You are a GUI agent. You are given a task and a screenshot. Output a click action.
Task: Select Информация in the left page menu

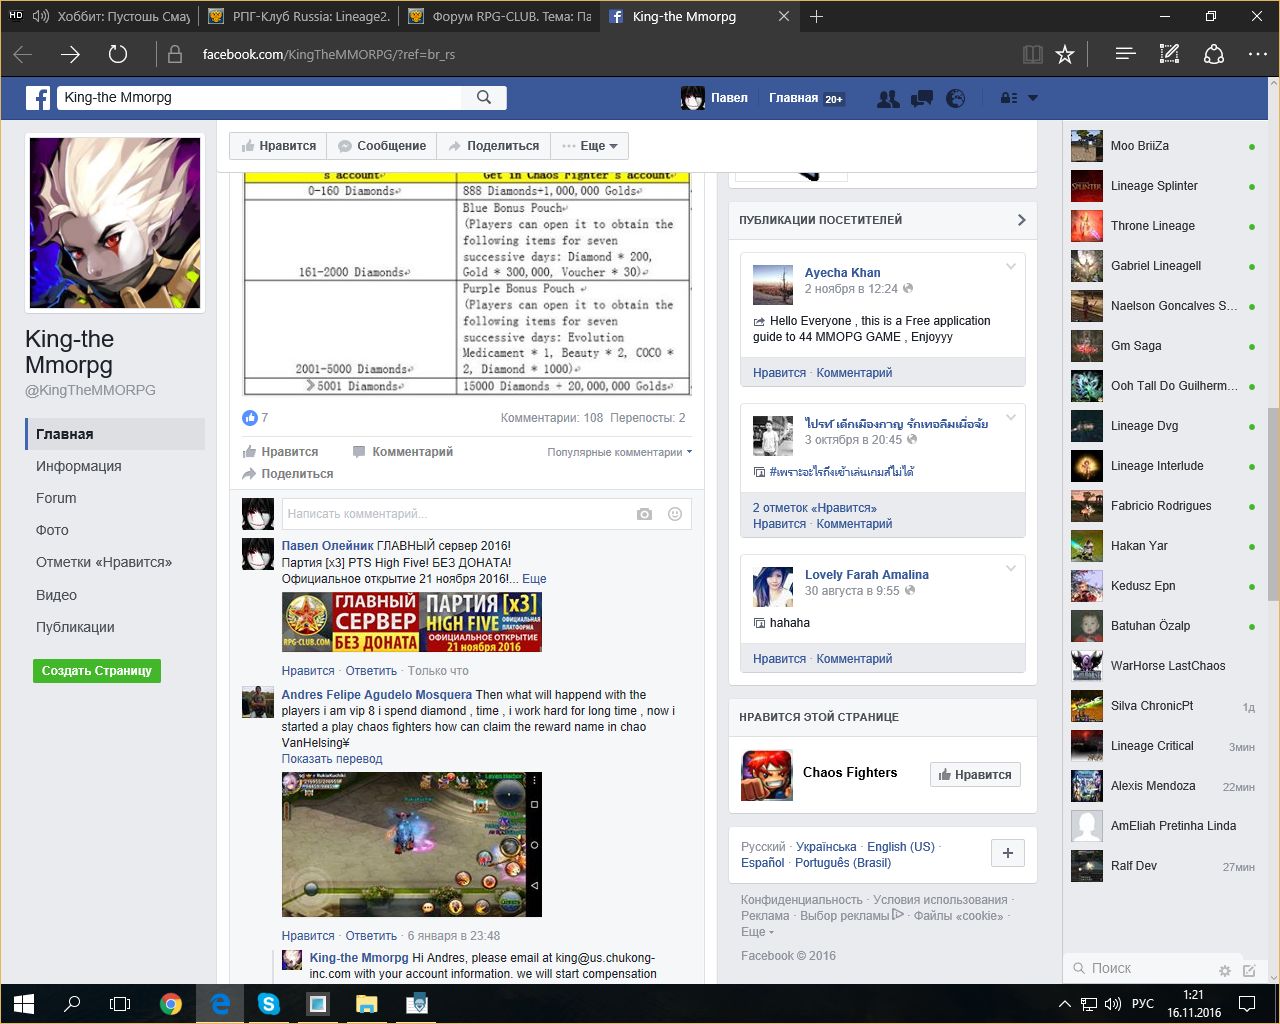(x=79, y=466)
